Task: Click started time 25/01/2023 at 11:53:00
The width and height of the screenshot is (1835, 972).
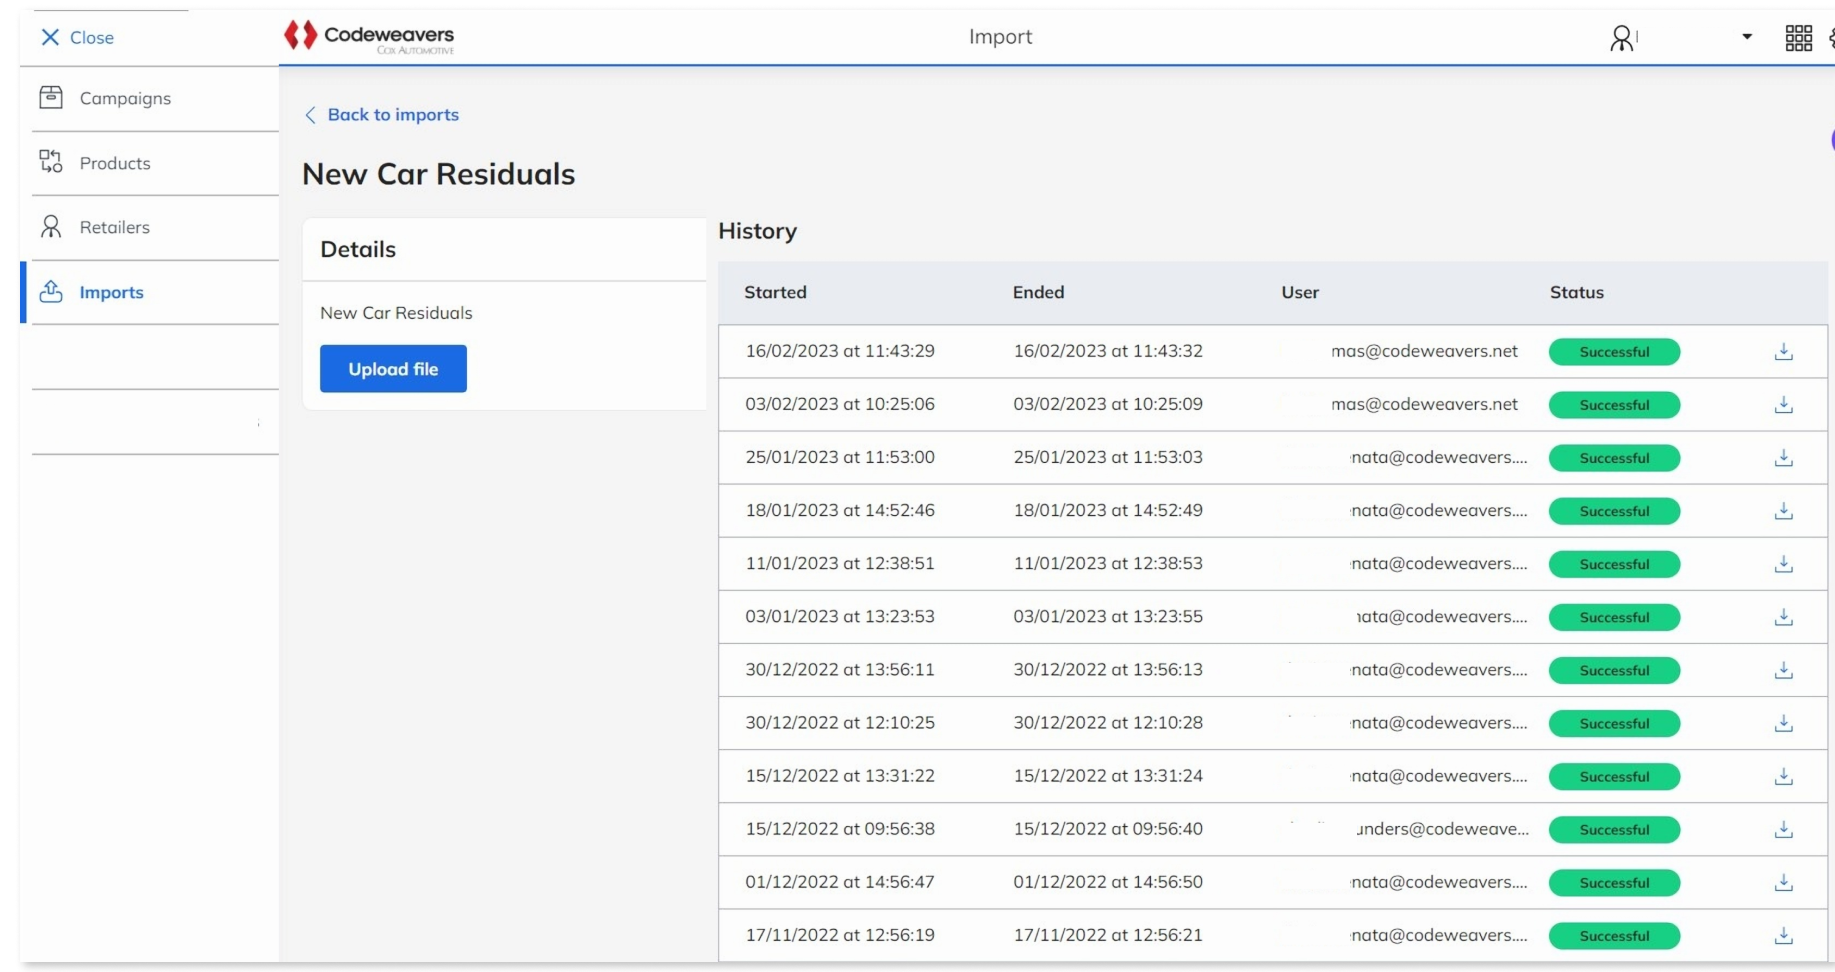Action: [x=840, y=457]
